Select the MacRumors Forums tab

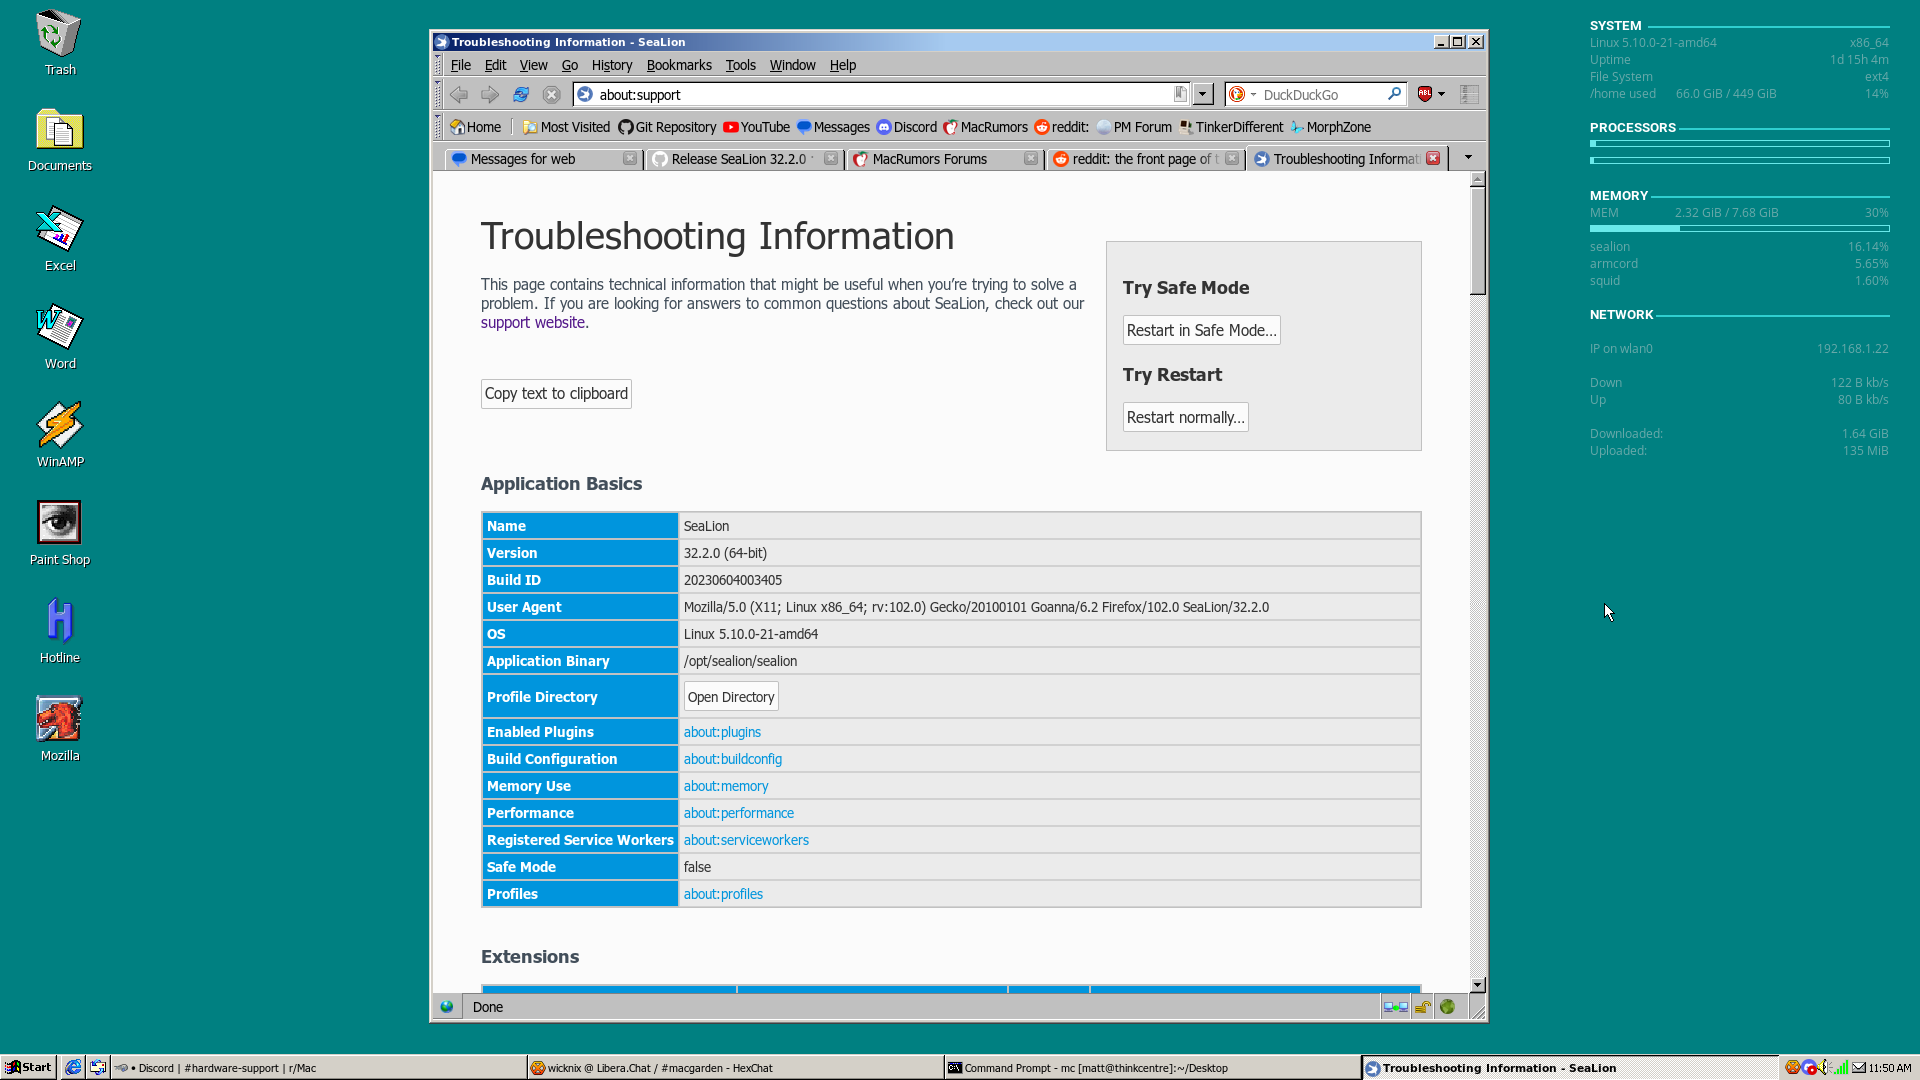[x=930, y=158]
